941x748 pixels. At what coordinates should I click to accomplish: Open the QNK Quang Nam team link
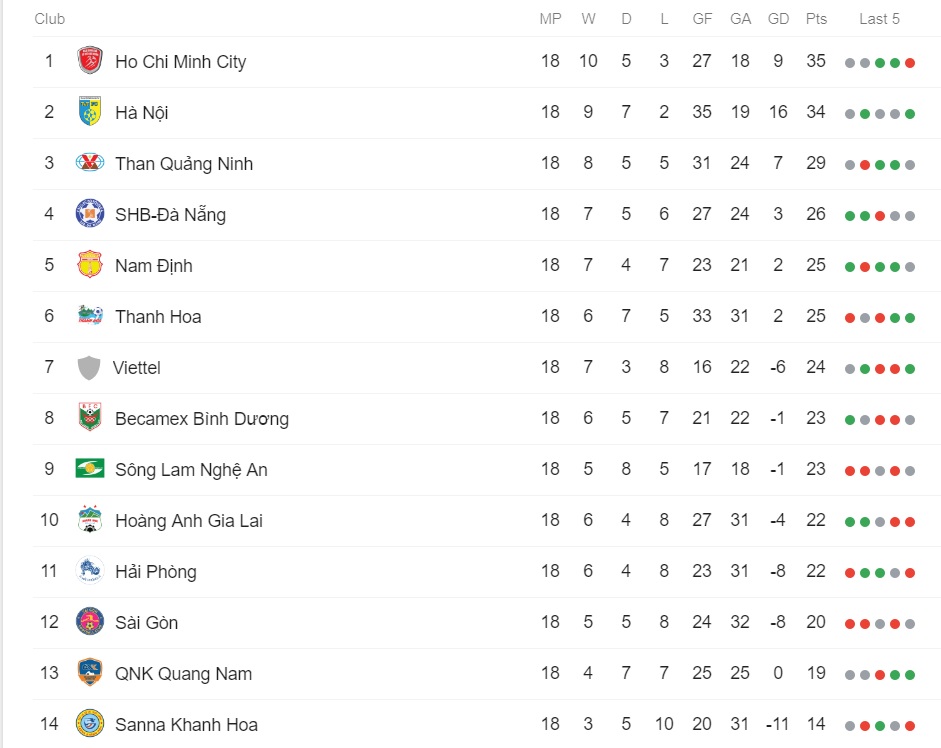pyautogui.click(x=183, y=674)
